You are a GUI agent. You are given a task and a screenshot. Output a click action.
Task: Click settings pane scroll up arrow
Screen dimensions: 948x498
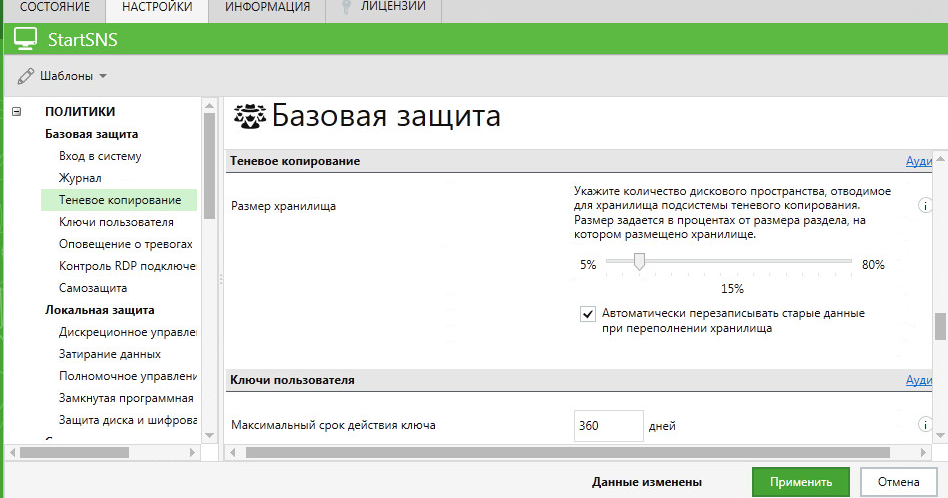(940, 160)
